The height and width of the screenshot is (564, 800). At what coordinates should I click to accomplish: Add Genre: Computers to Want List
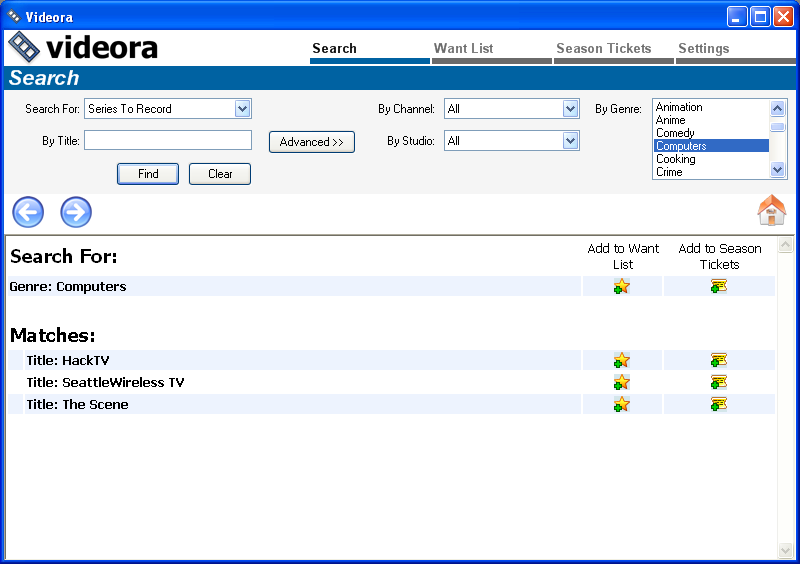621,286
